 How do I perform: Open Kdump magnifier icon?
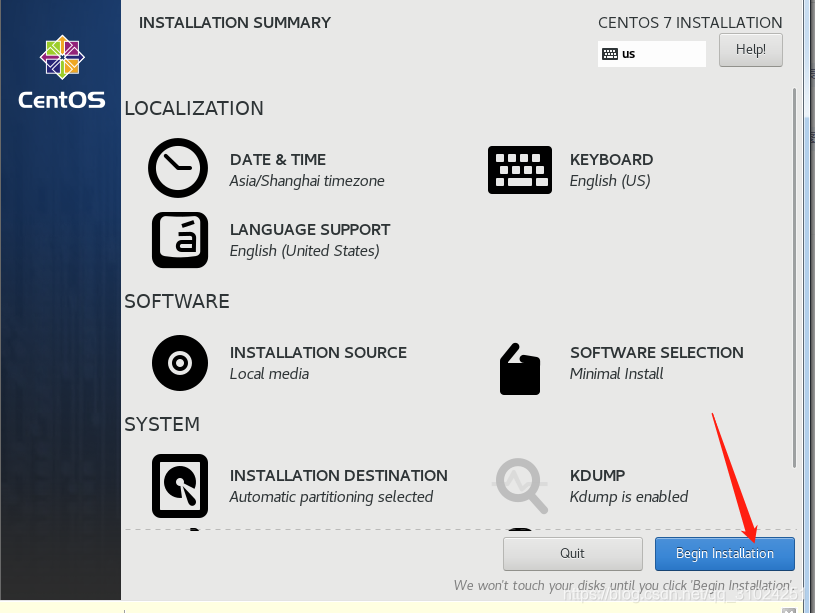[x=520, y=486]
